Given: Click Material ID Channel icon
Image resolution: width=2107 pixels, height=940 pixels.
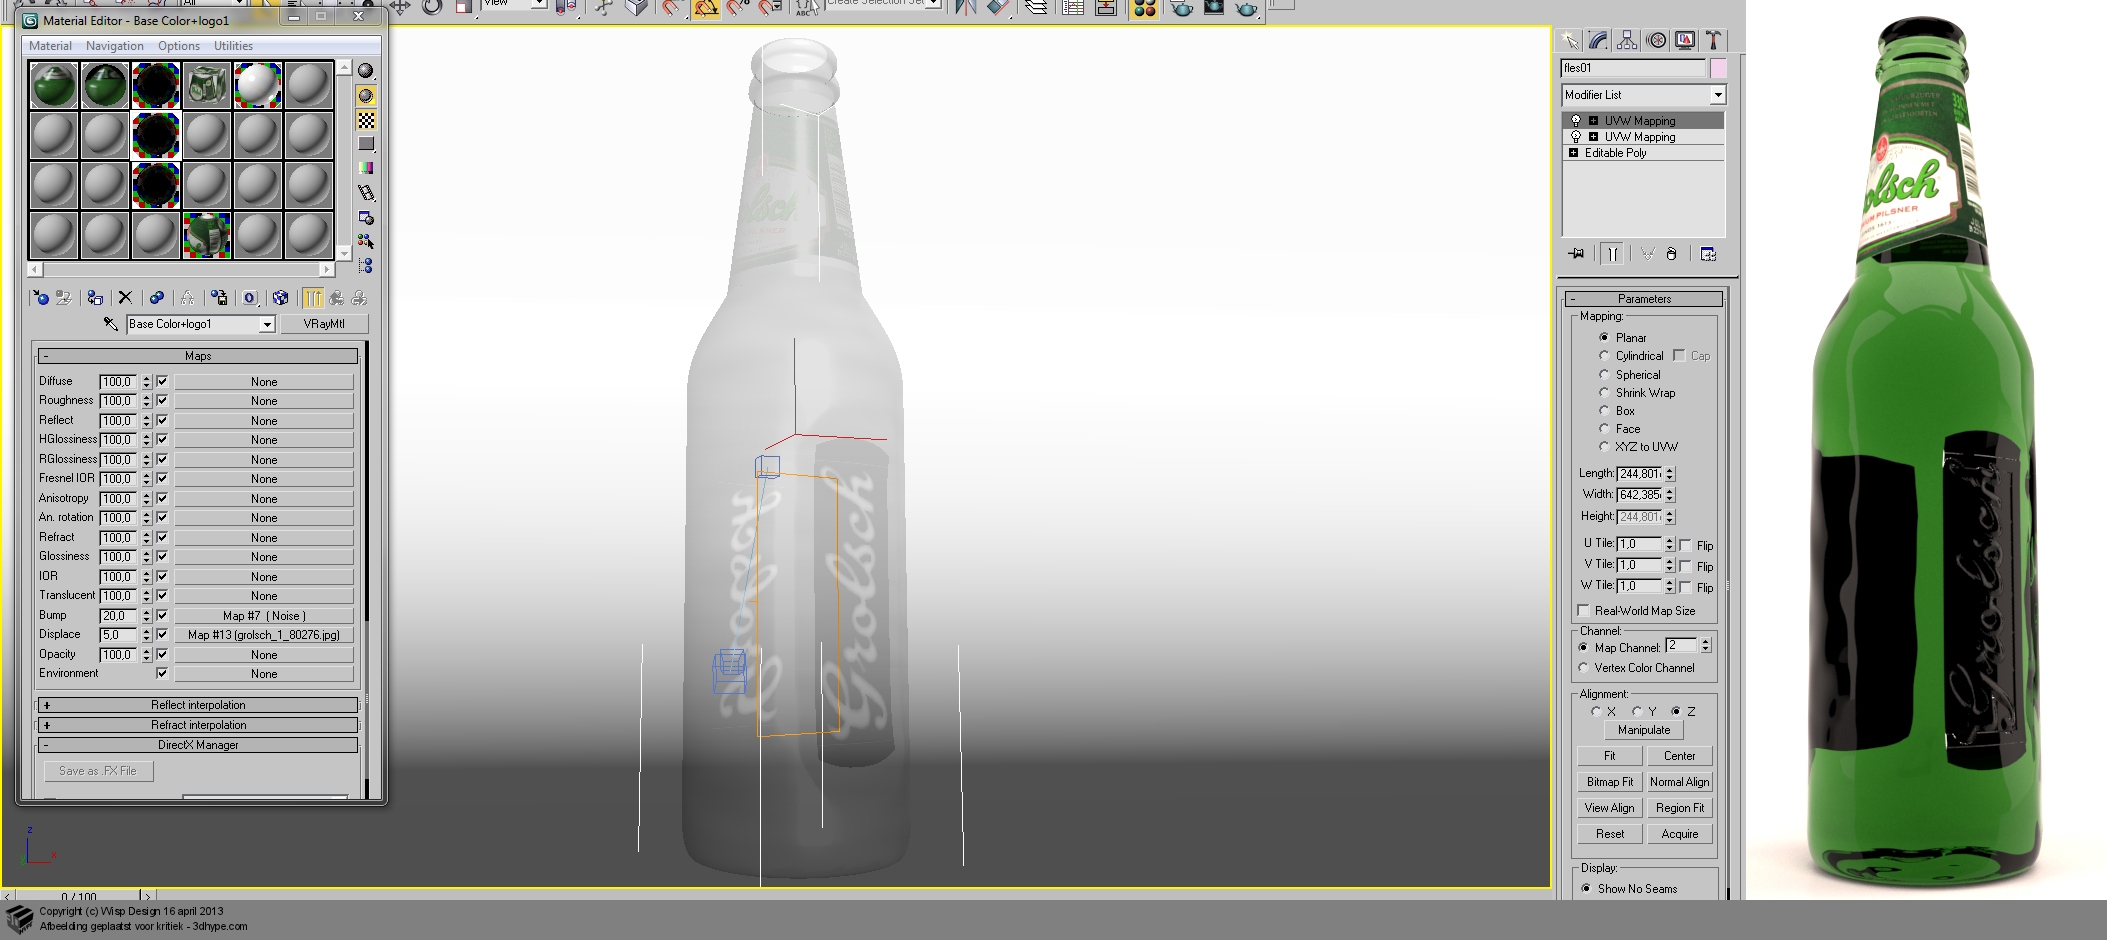Looking at the screenshot, I should pos(250,298).
